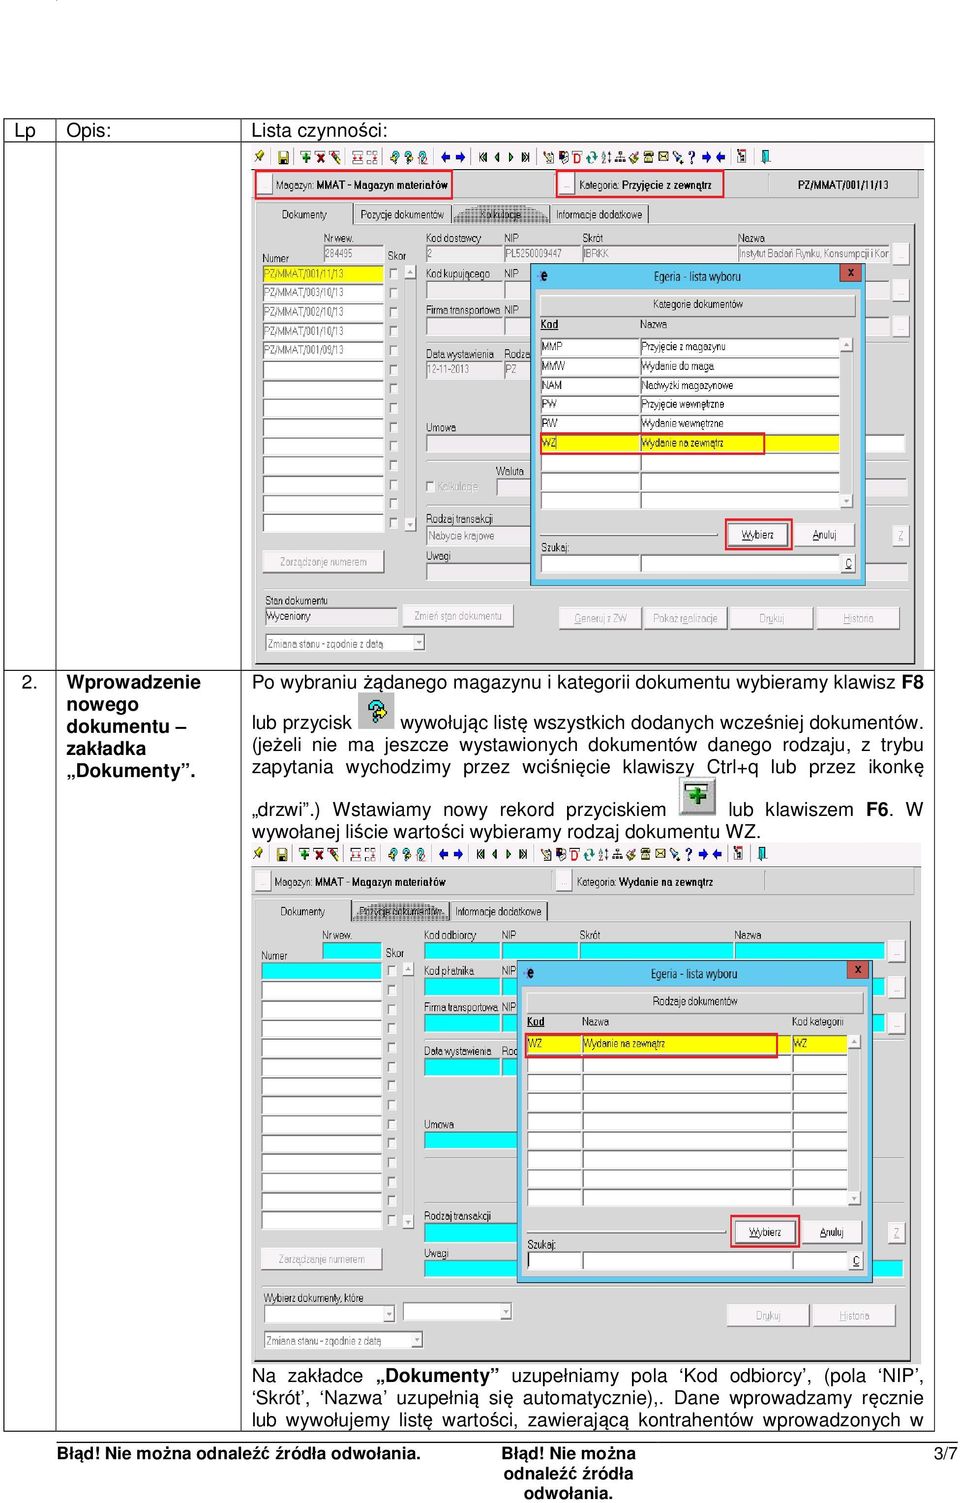Click the Zmień stan dokumentu button
Viewport: 960px width, 1503px height.
click(458, 616)
